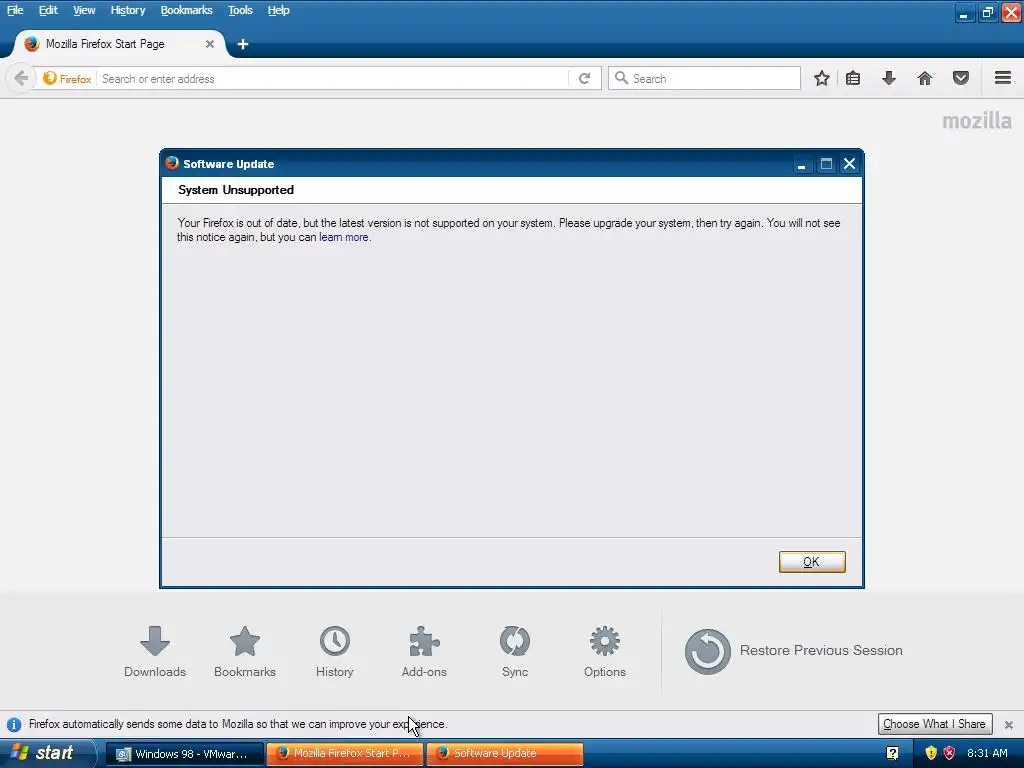
Task: Dismiss the data notification bar
Action: pyautogui.click(x=1008, y=725)
